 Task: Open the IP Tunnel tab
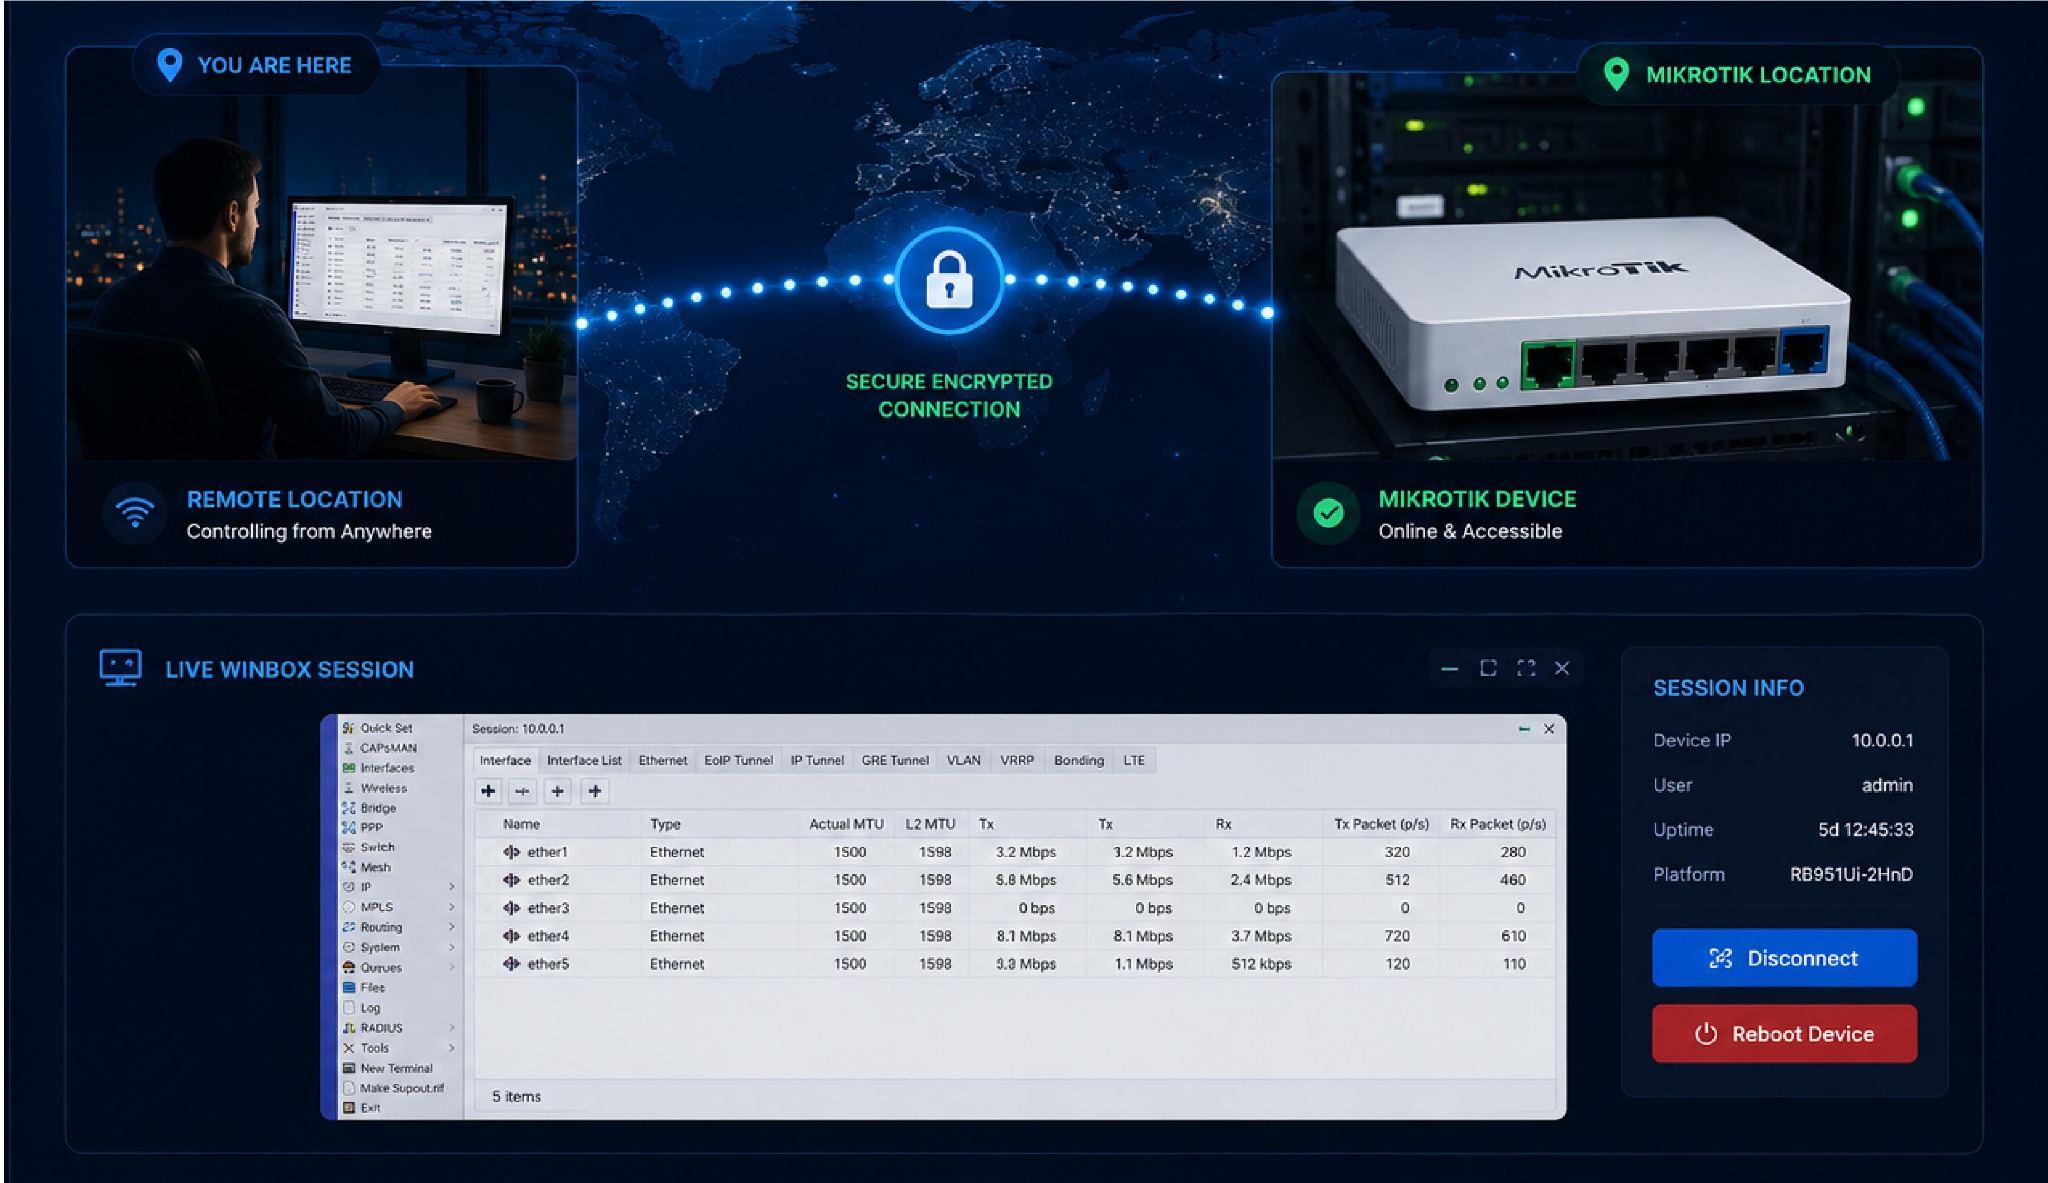pyautogui.click(x=817, y=760)
